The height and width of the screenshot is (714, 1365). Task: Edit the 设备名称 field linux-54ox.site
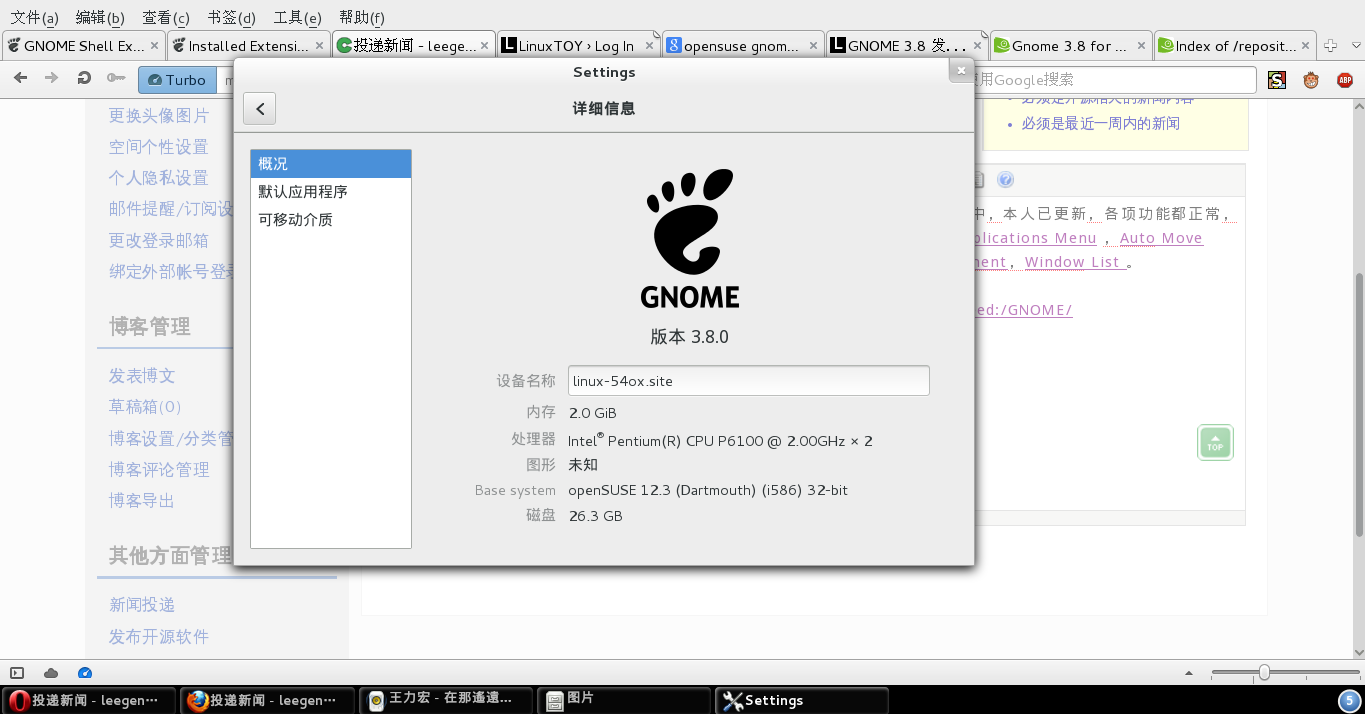pyautogui.click(x=749, y=381)
